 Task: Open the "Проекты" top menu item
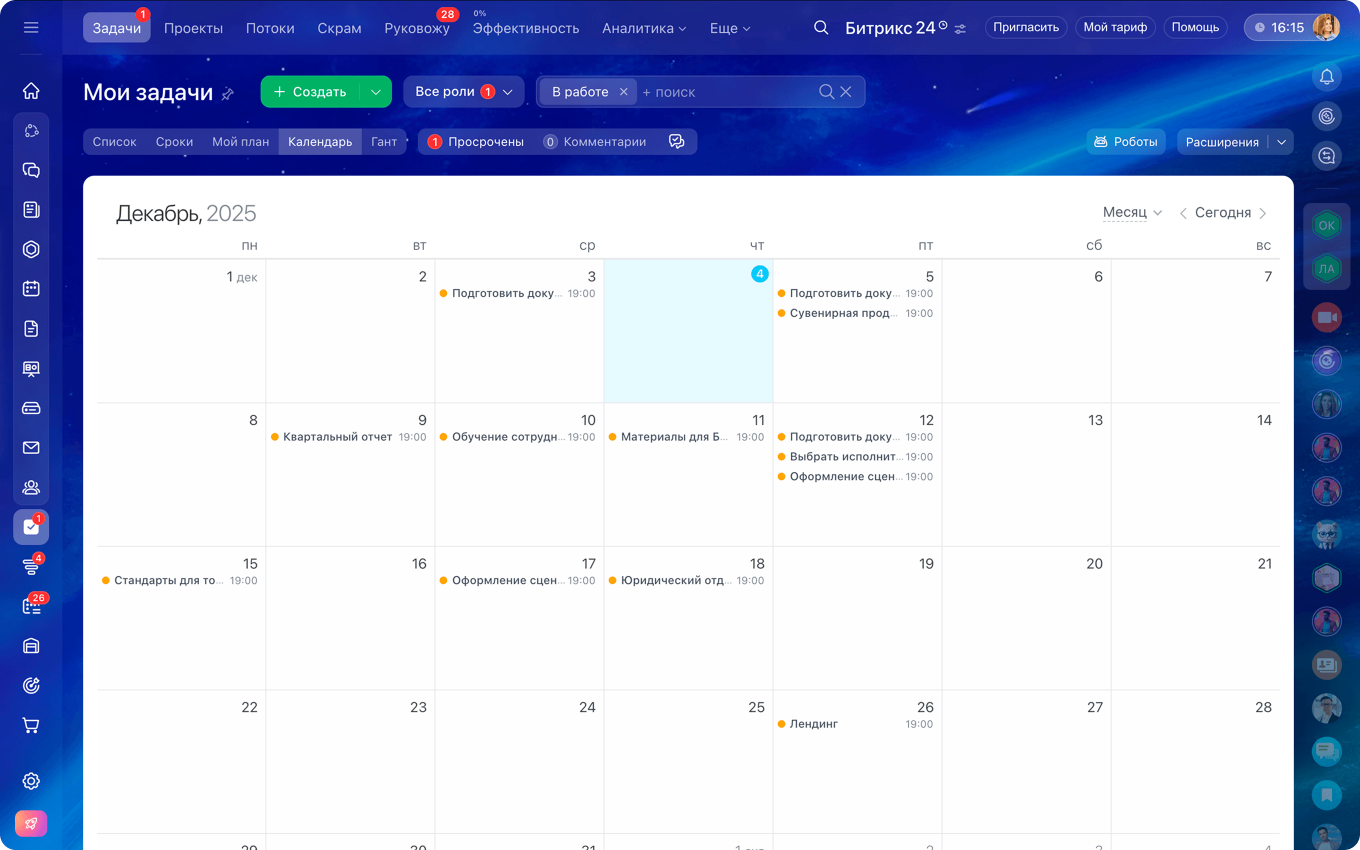click(193, 28)
